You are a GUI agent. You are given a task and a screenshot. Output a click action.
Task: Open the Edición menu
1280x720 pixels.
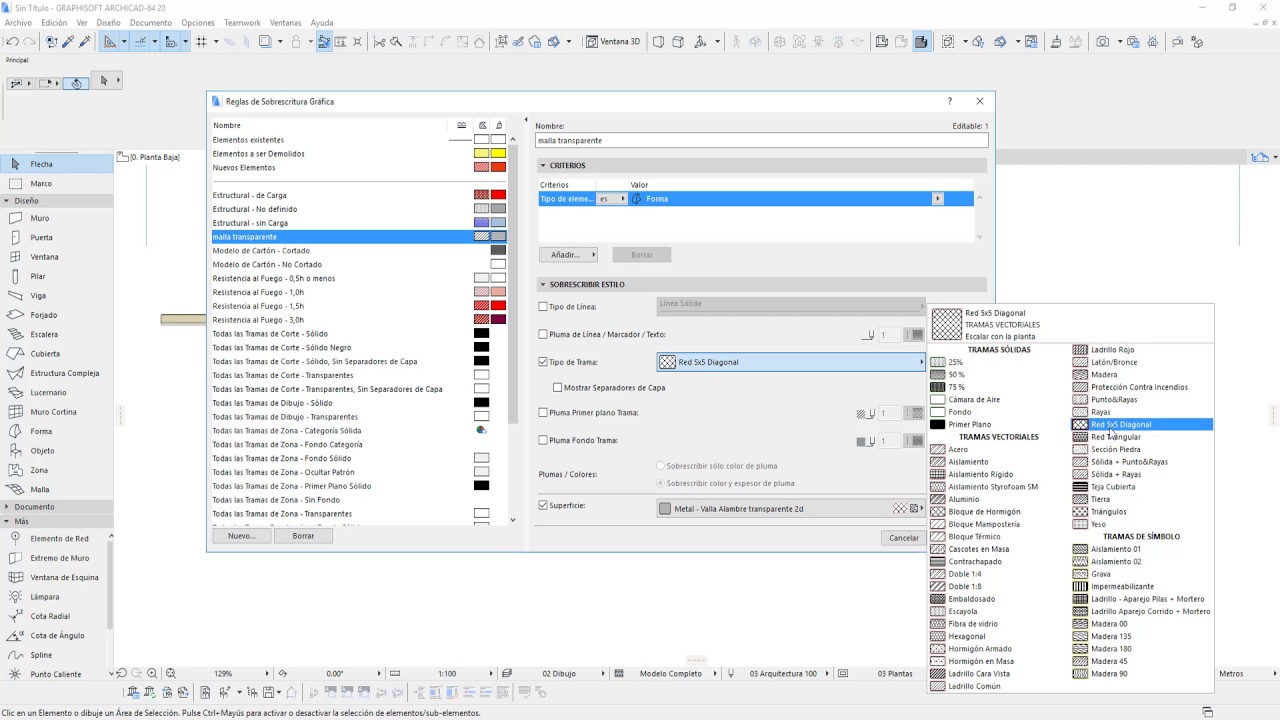pyautogui.click(x=54, y=22)
